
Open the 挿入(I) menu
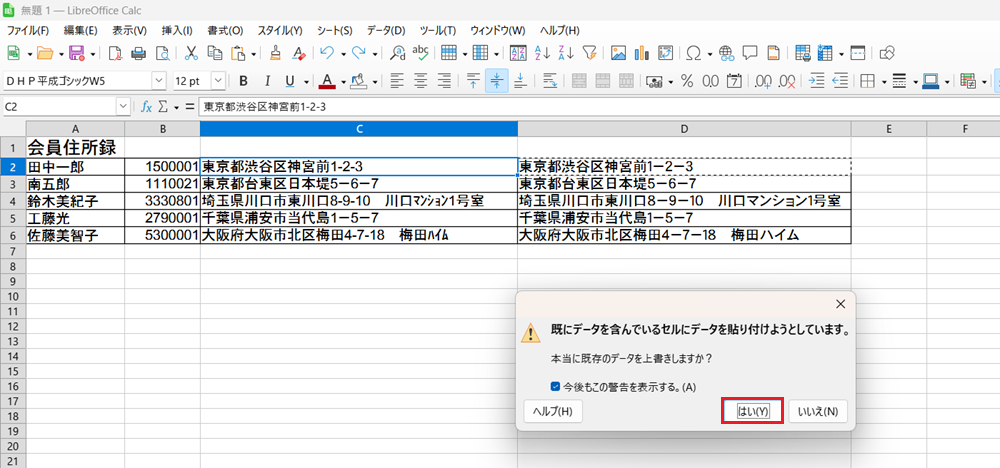(177, 31)
